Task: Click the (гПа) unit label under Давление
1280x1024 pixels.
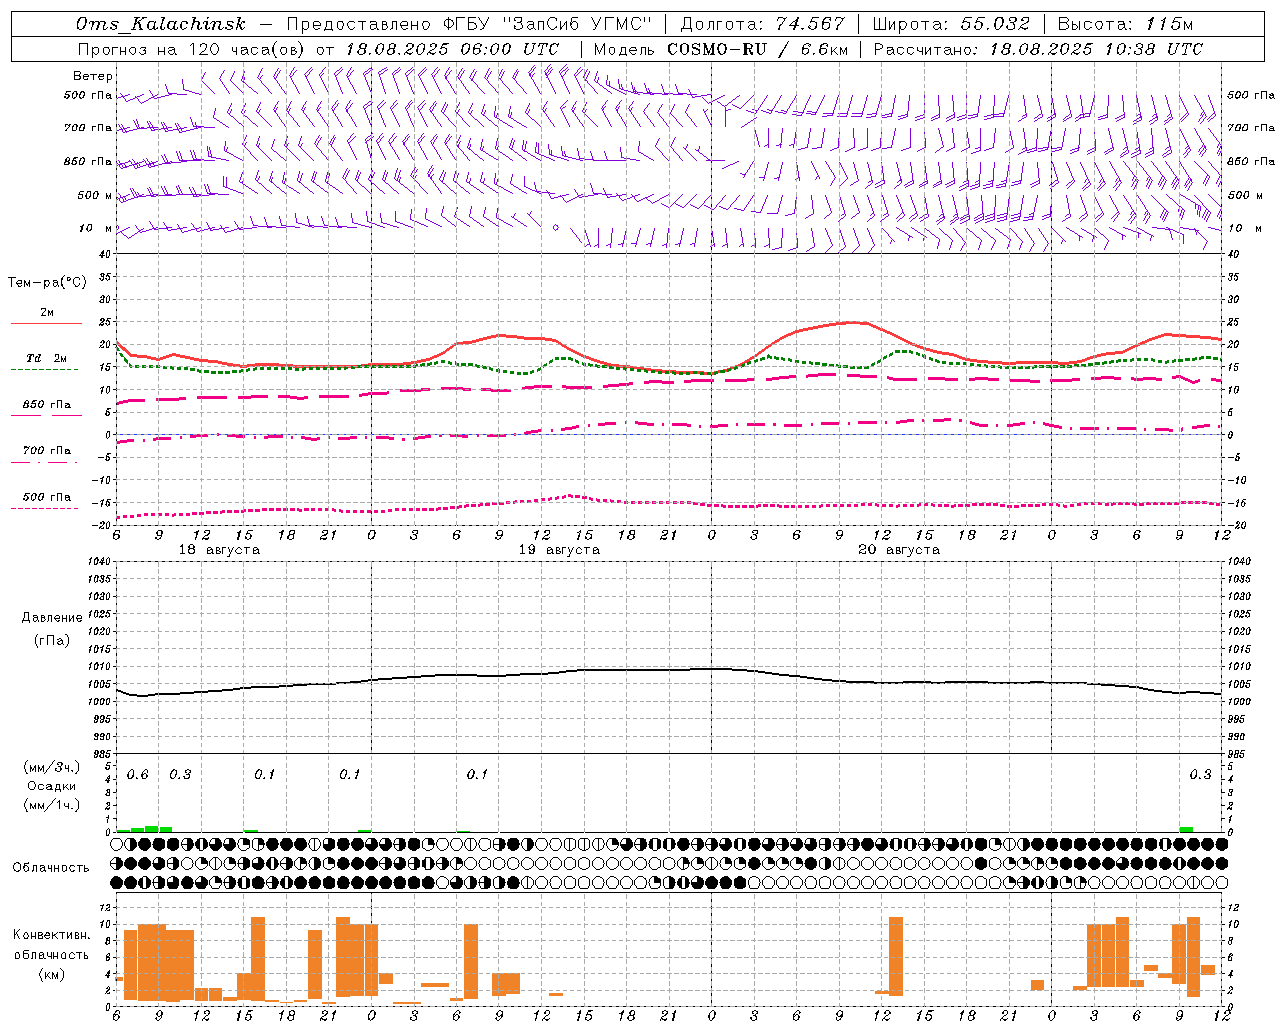Action: pyautogui.click(x=52, y=640)
